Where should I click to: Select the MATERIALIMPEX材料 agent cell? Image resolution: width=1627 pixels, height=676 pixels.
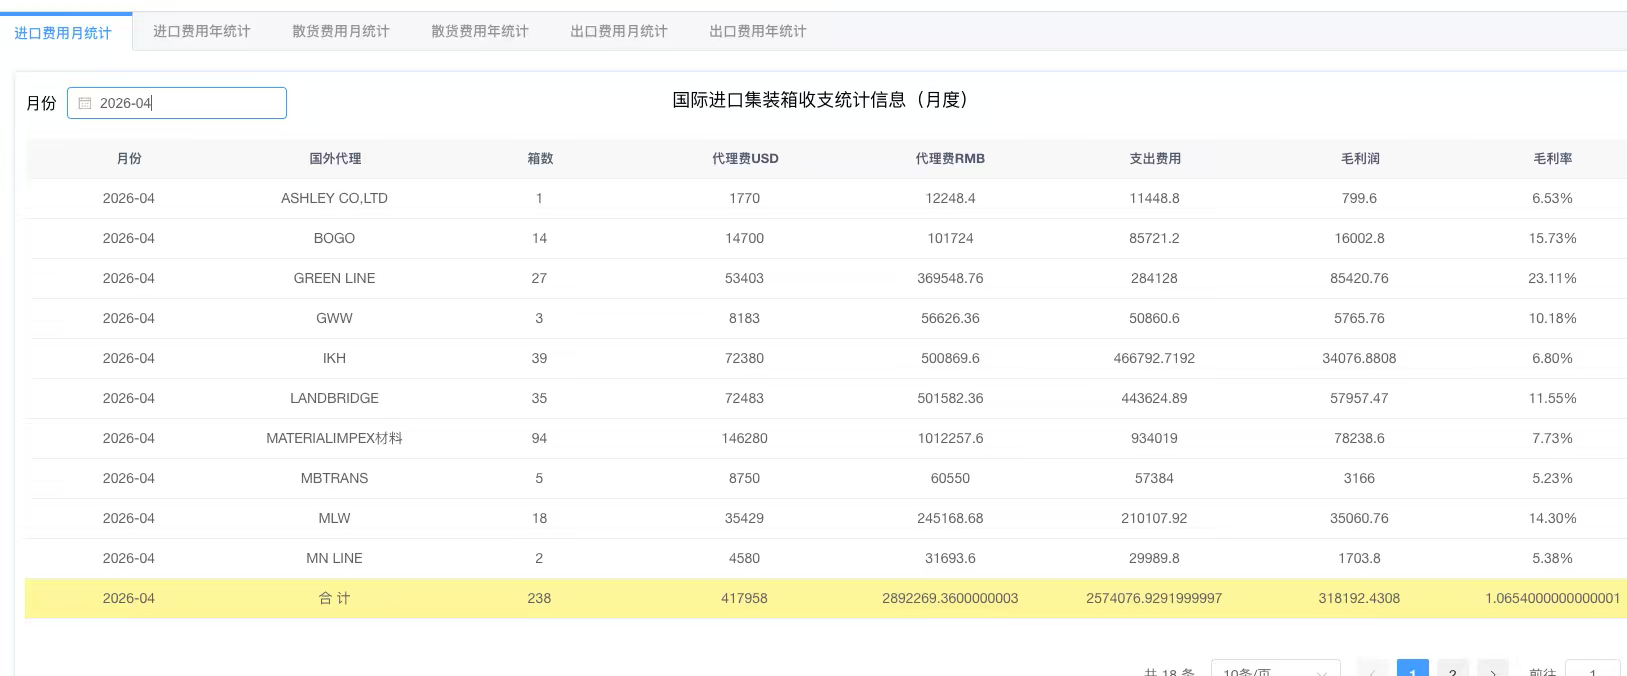click(x=334, y=438)
